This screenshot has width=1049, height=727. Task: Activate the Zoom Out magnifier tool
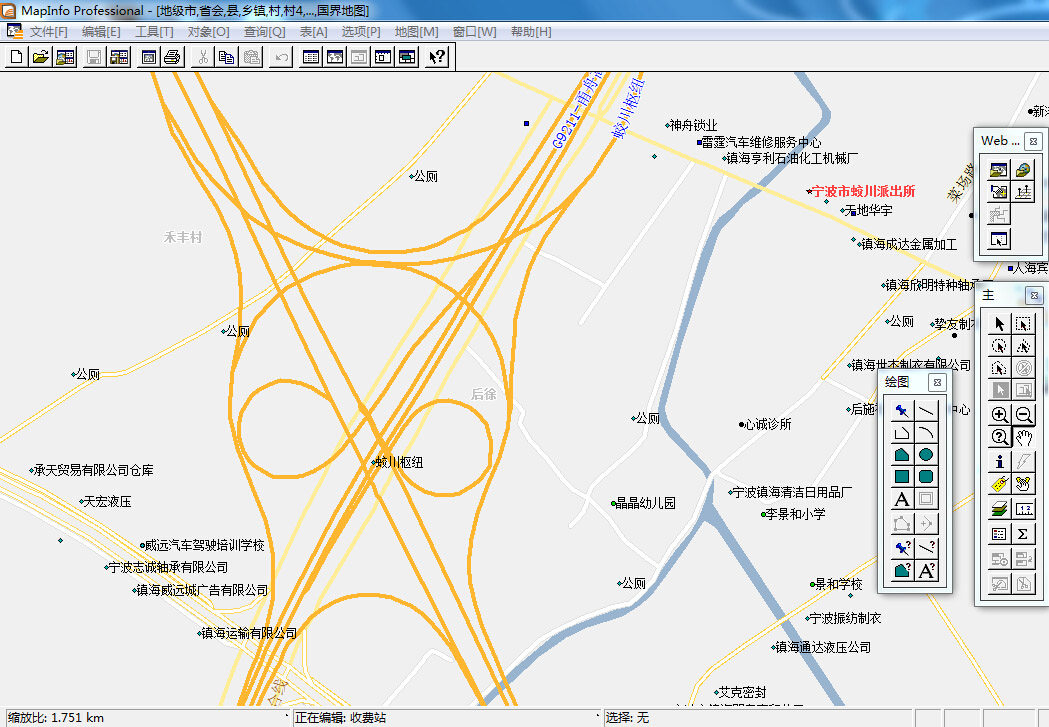tap(1023, 415)
